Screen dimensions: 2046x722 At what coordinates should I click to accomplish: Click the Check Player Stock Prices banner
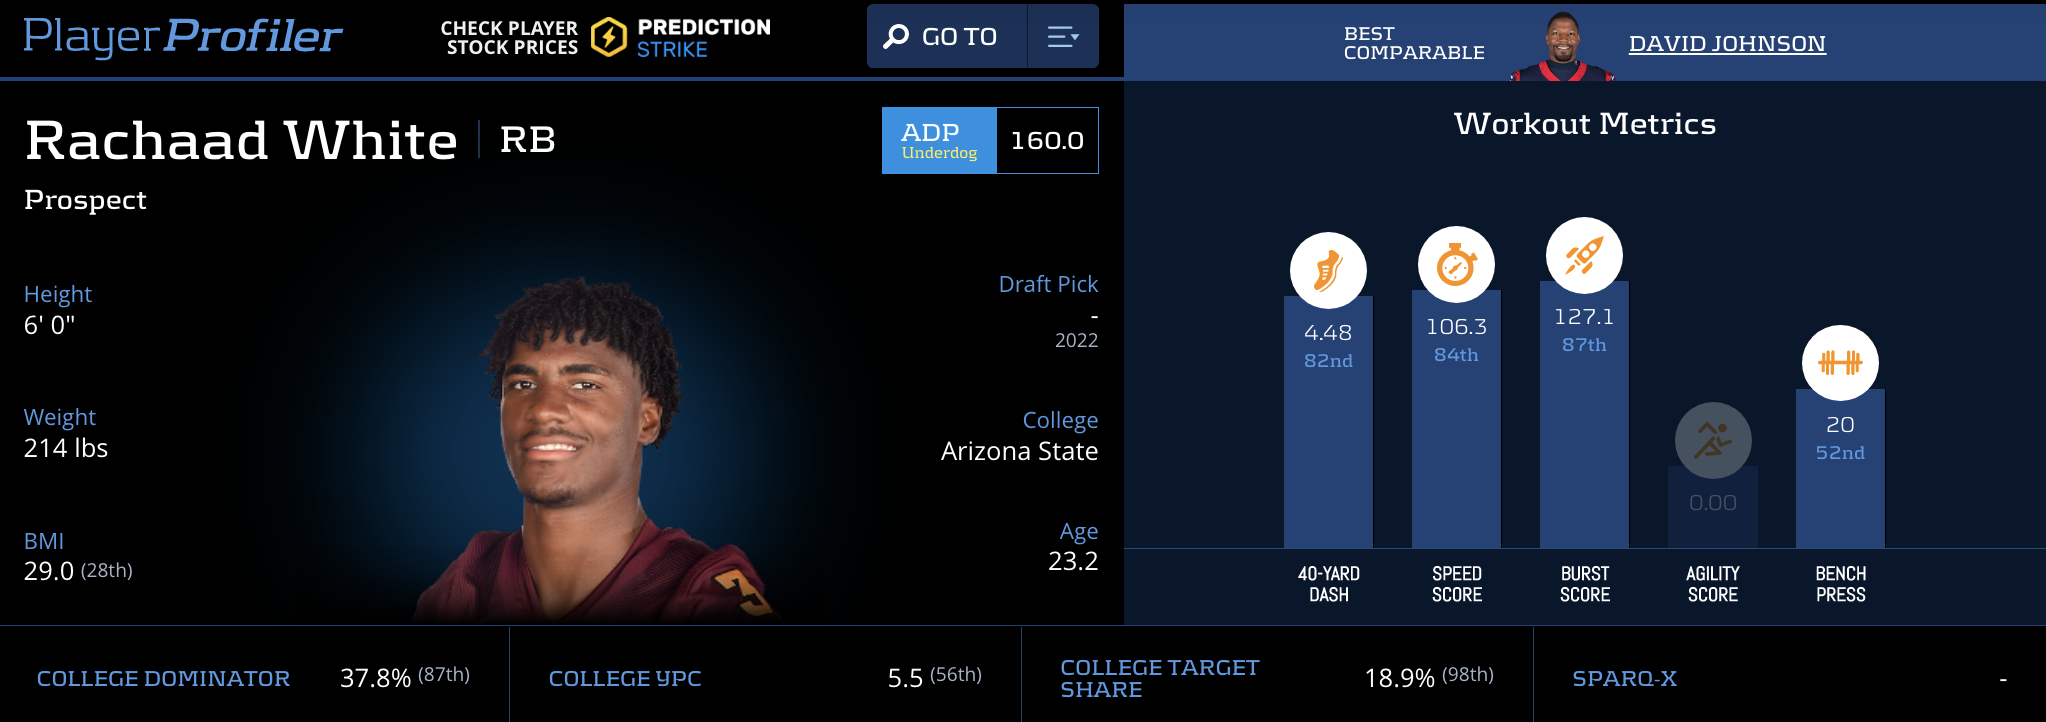509,38
